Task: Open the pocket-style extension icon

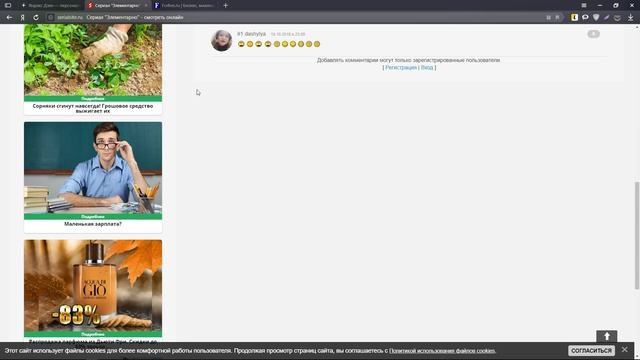Action: [618, 18]
